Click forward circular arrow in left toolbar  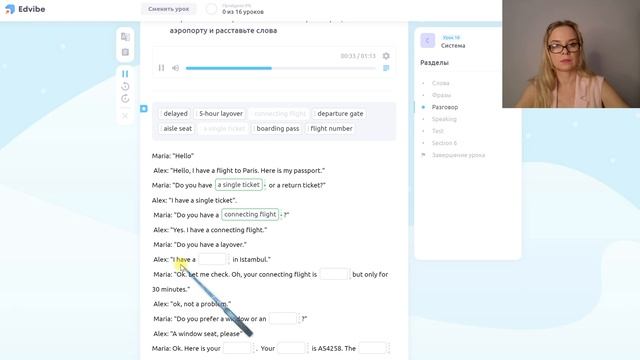coord(125,98)
